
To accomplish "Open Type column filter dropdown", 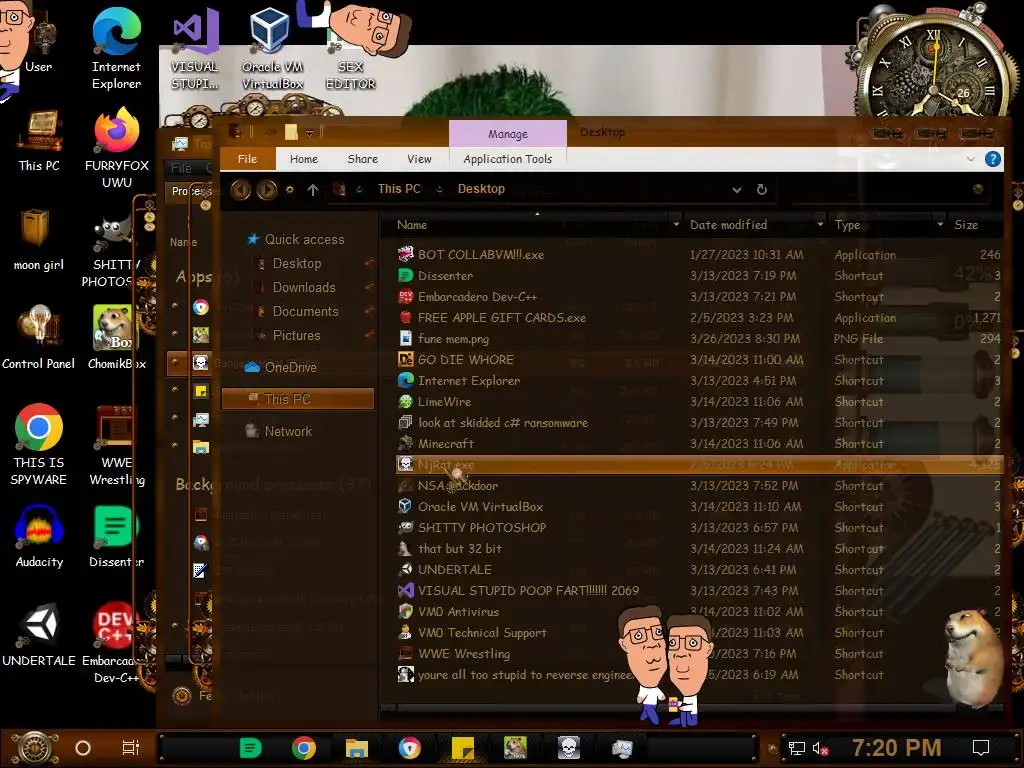I will pos(940,224).
